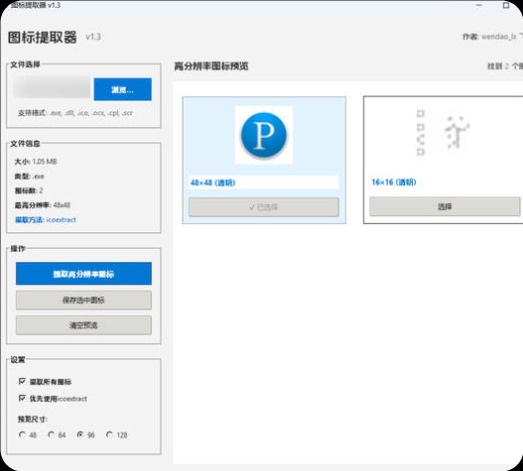Viewport: 523px width, 471px height.
Task: Select the 96 preview size radio
Action: pyautogui.click(x=80, y=434)
